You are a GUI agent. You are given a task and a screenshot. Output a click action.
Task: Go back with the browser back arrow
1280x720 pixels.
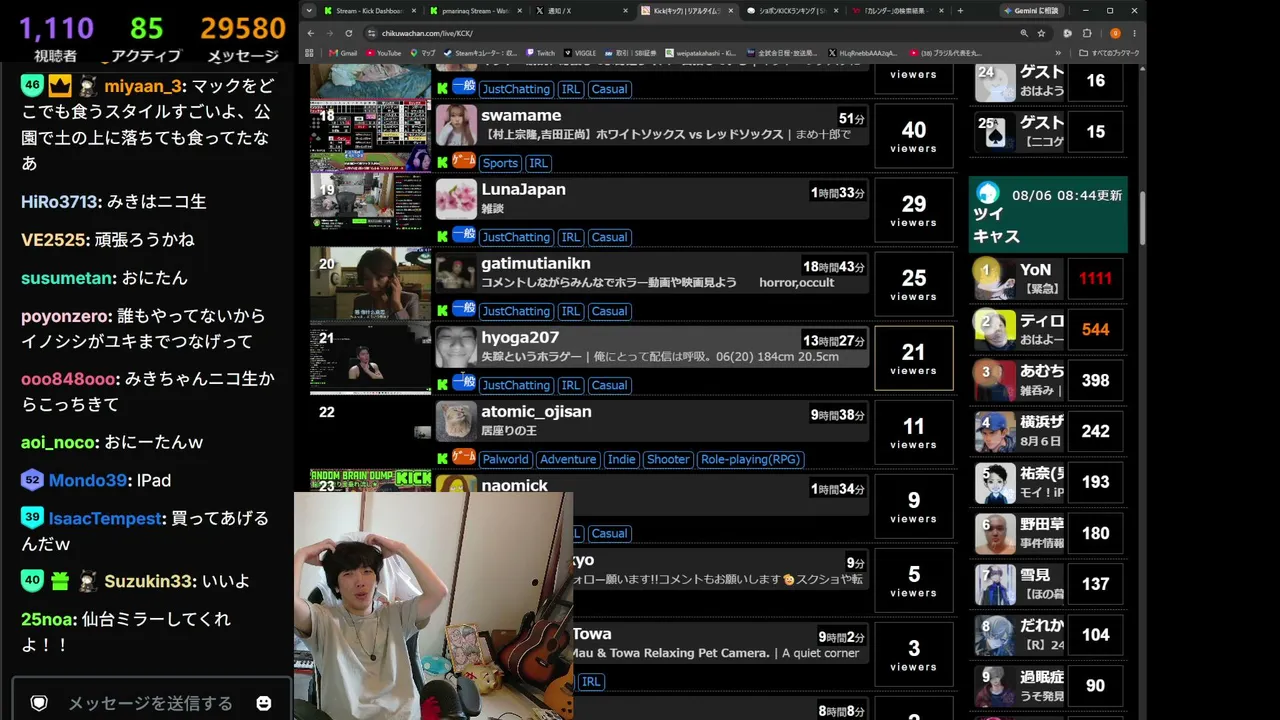click(310, 33)
